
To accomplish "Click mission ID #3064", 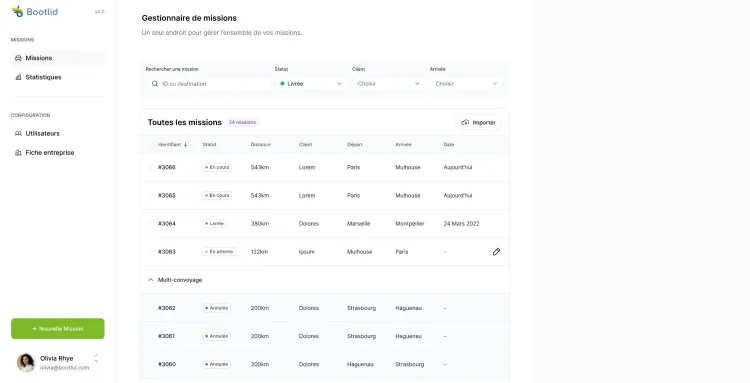I will (x=167, y=224).
